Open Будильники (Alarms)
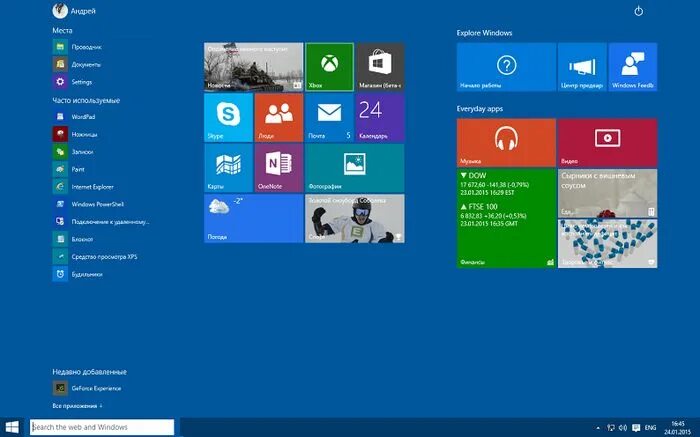700x437 pixels. [78, 274]
